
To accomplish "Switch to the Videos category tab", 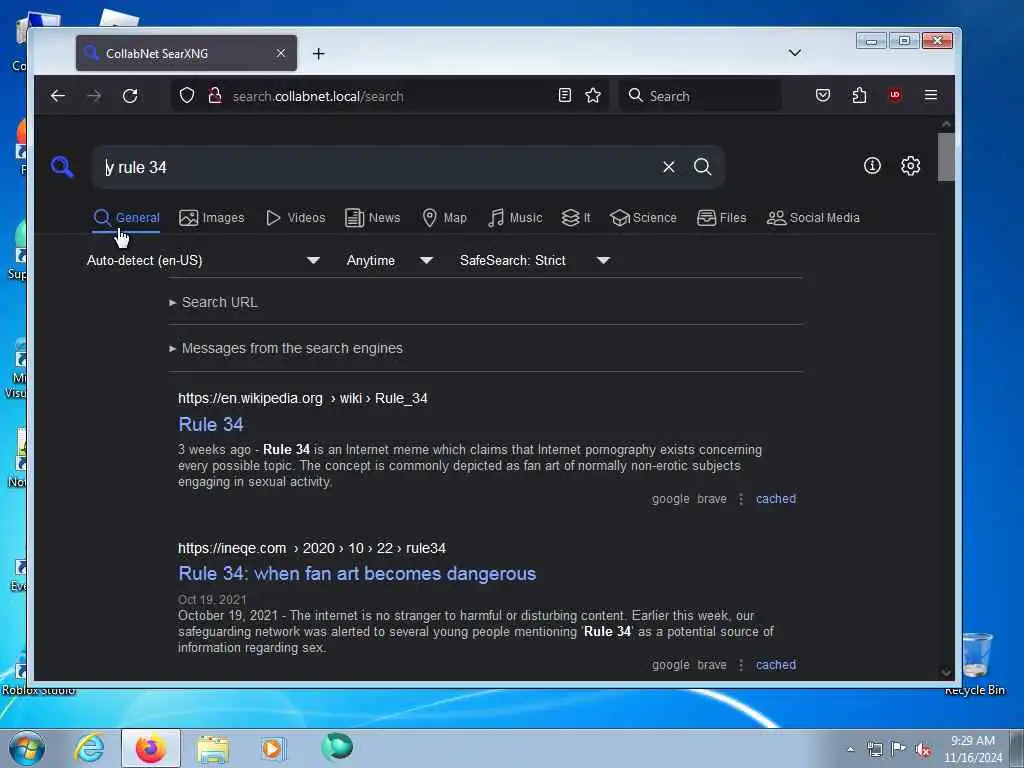I will tap(295, 218).
